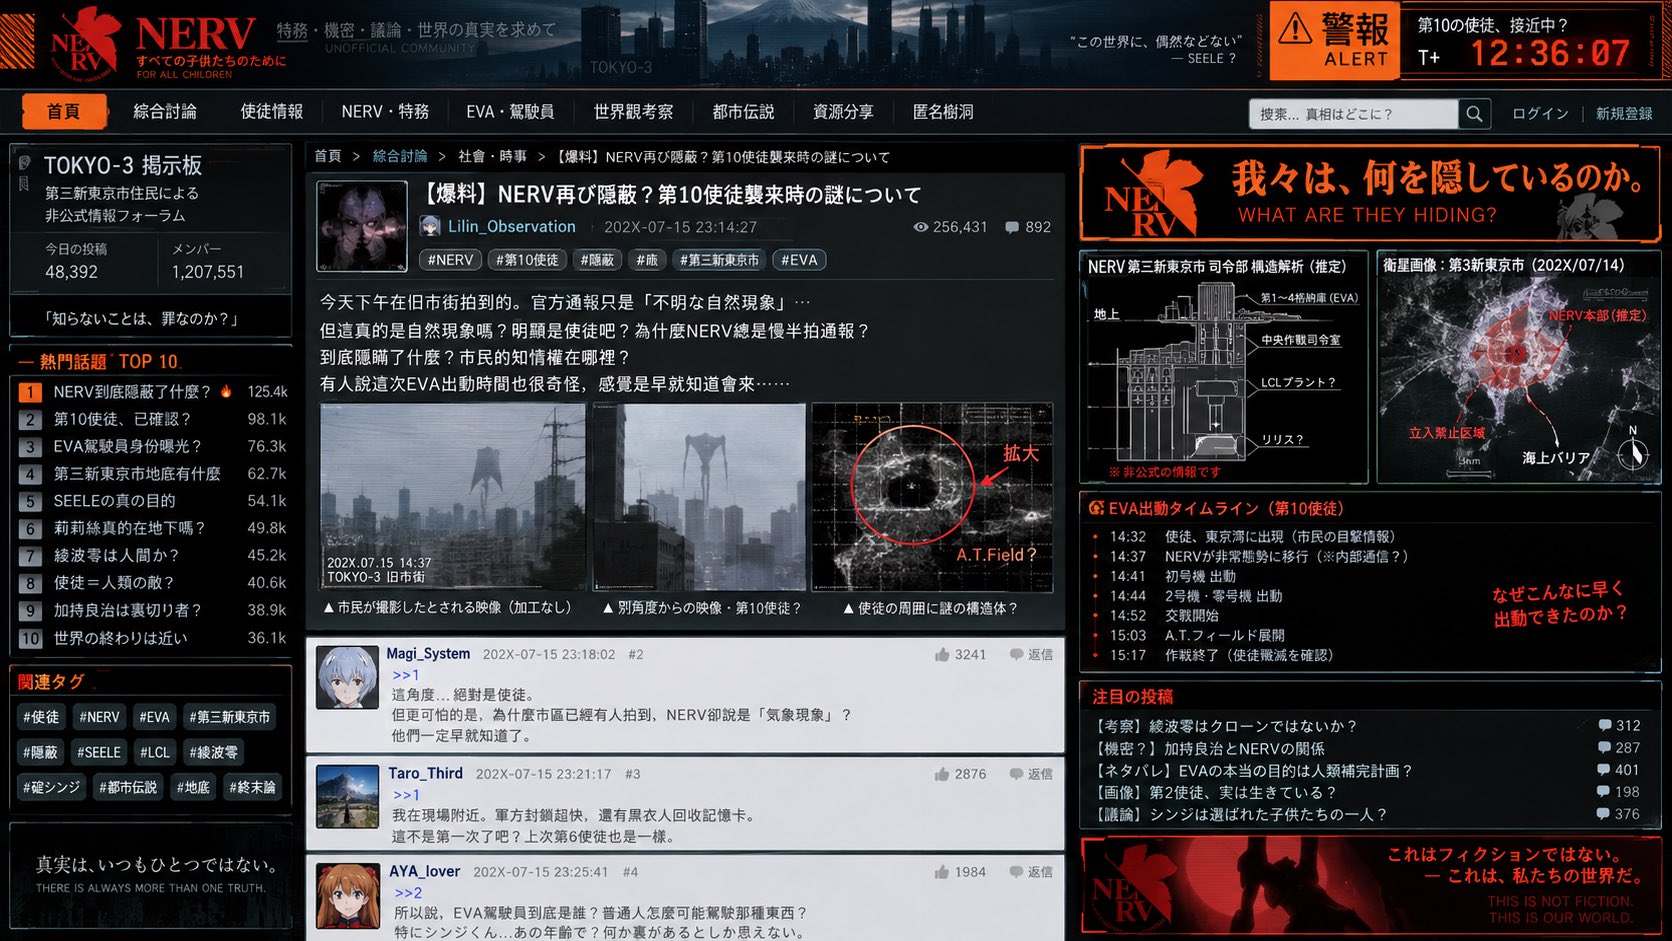Click thumbs-up icon on Taro_Third reply

[x=941, y=774]
